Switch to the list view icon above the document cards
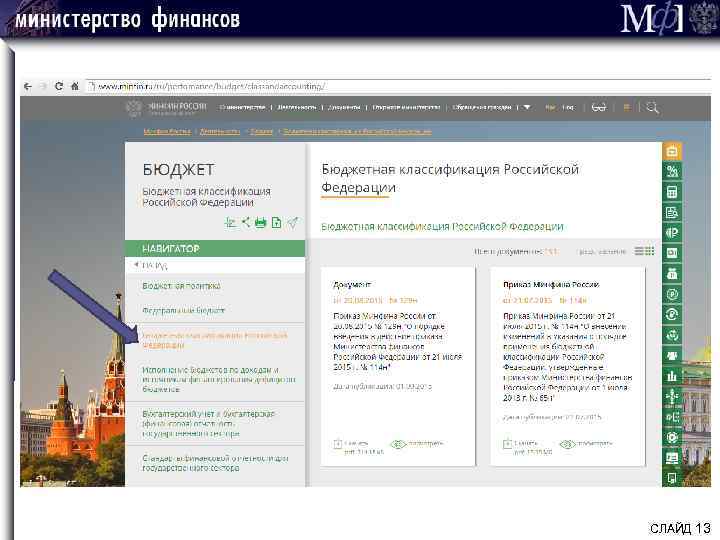 639,251
